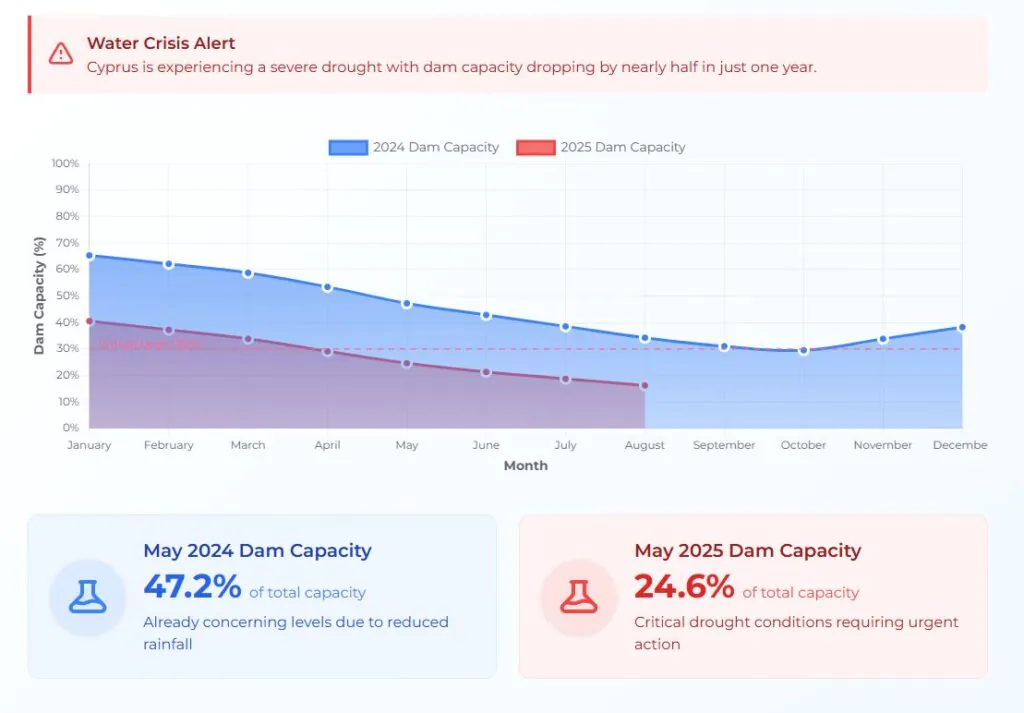1024x713 pixels.
Task: Click the May 2024 Dam Capacity card title
Action: [x=257, y=550]
